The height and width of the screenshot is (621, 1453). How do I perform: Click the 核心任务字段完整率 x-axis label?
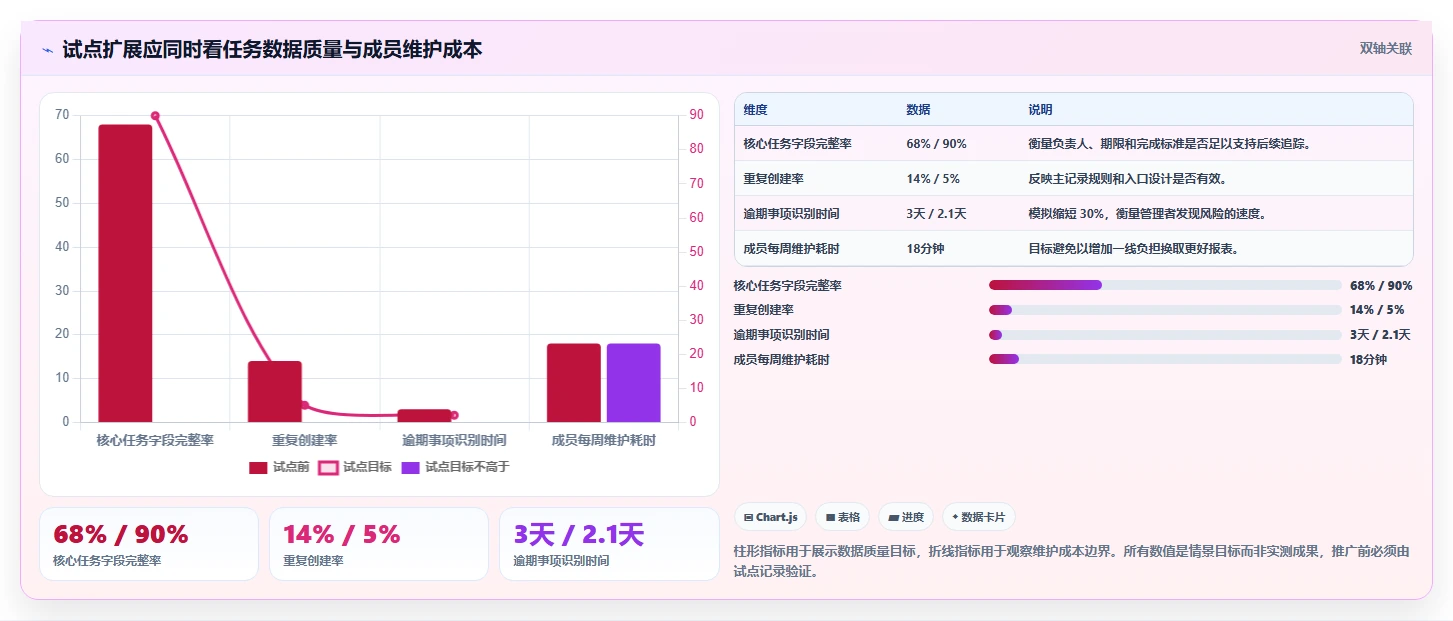(155, 440)
